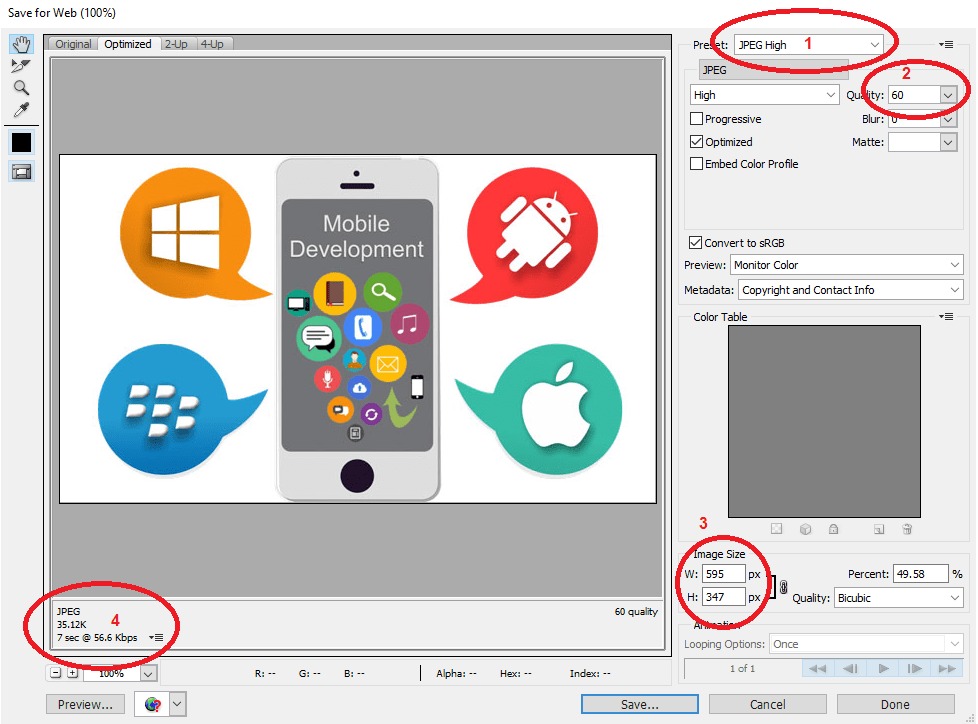Screen dimensions: 978x724
Task: Toggle slices visibility icon
Action: tap(21, 172)
